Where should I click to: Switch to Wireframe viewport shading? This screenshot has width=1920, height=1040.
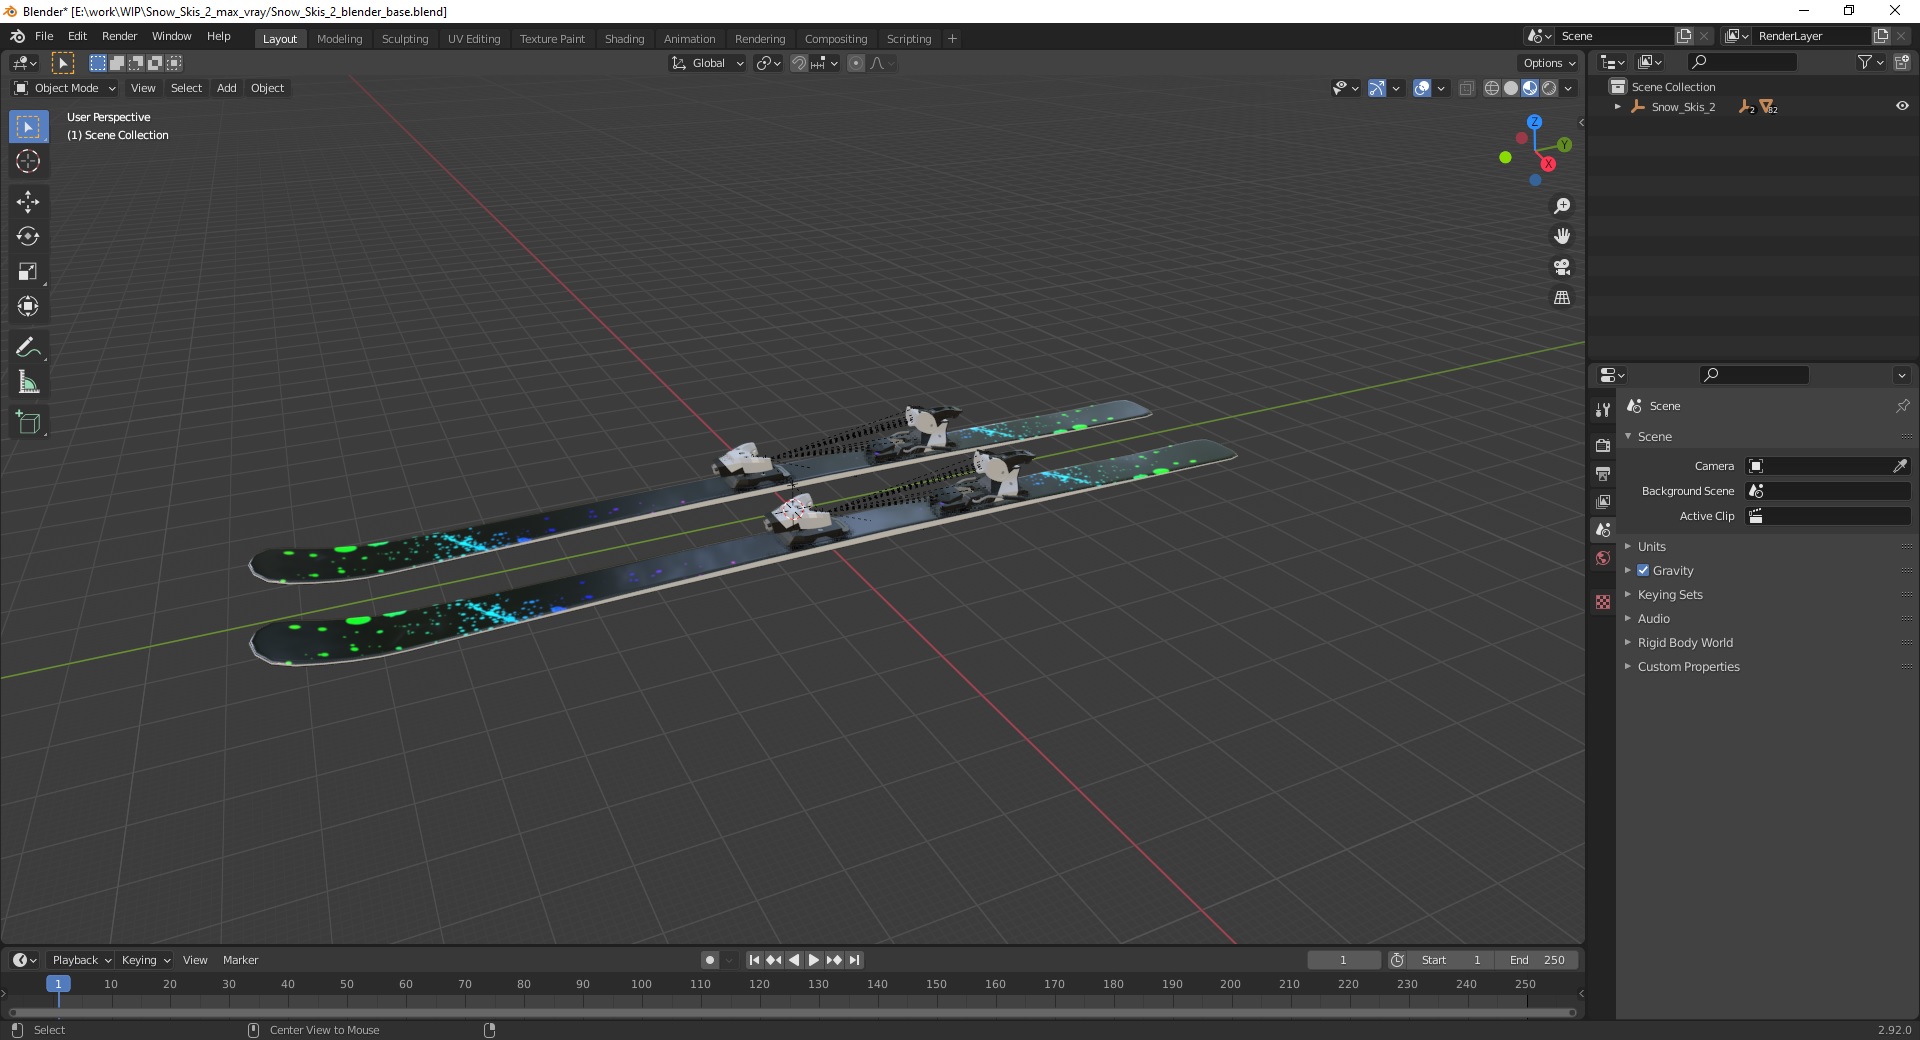(x=1492, y=88)
